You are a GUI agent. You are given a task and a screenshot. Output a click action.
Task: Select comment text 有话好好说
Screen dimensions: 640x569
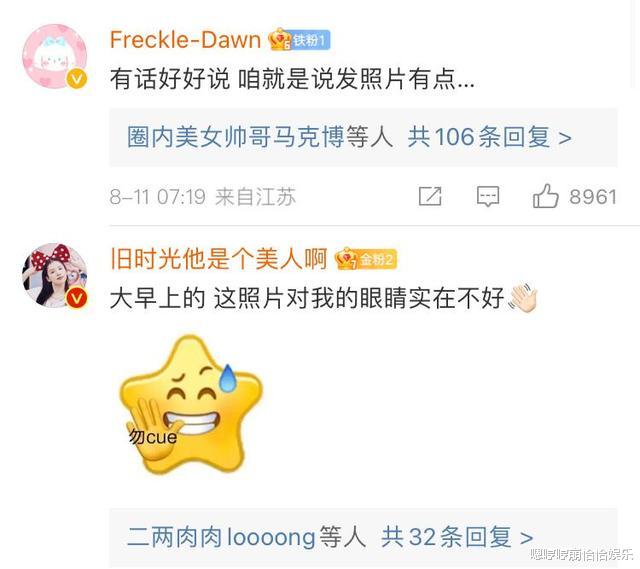point(170,79)
